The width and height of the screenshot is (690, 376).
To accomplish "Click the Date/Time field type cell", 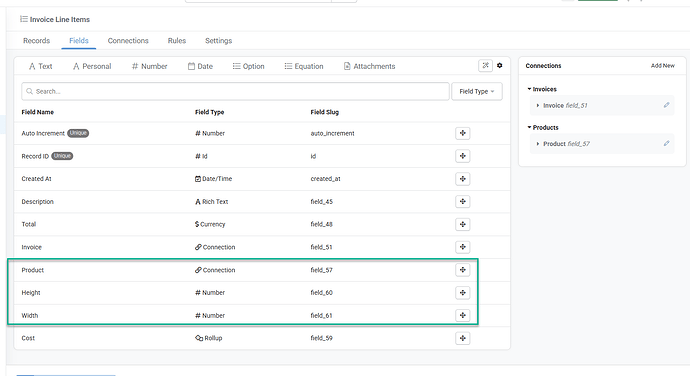I will [x=213, y=179].
